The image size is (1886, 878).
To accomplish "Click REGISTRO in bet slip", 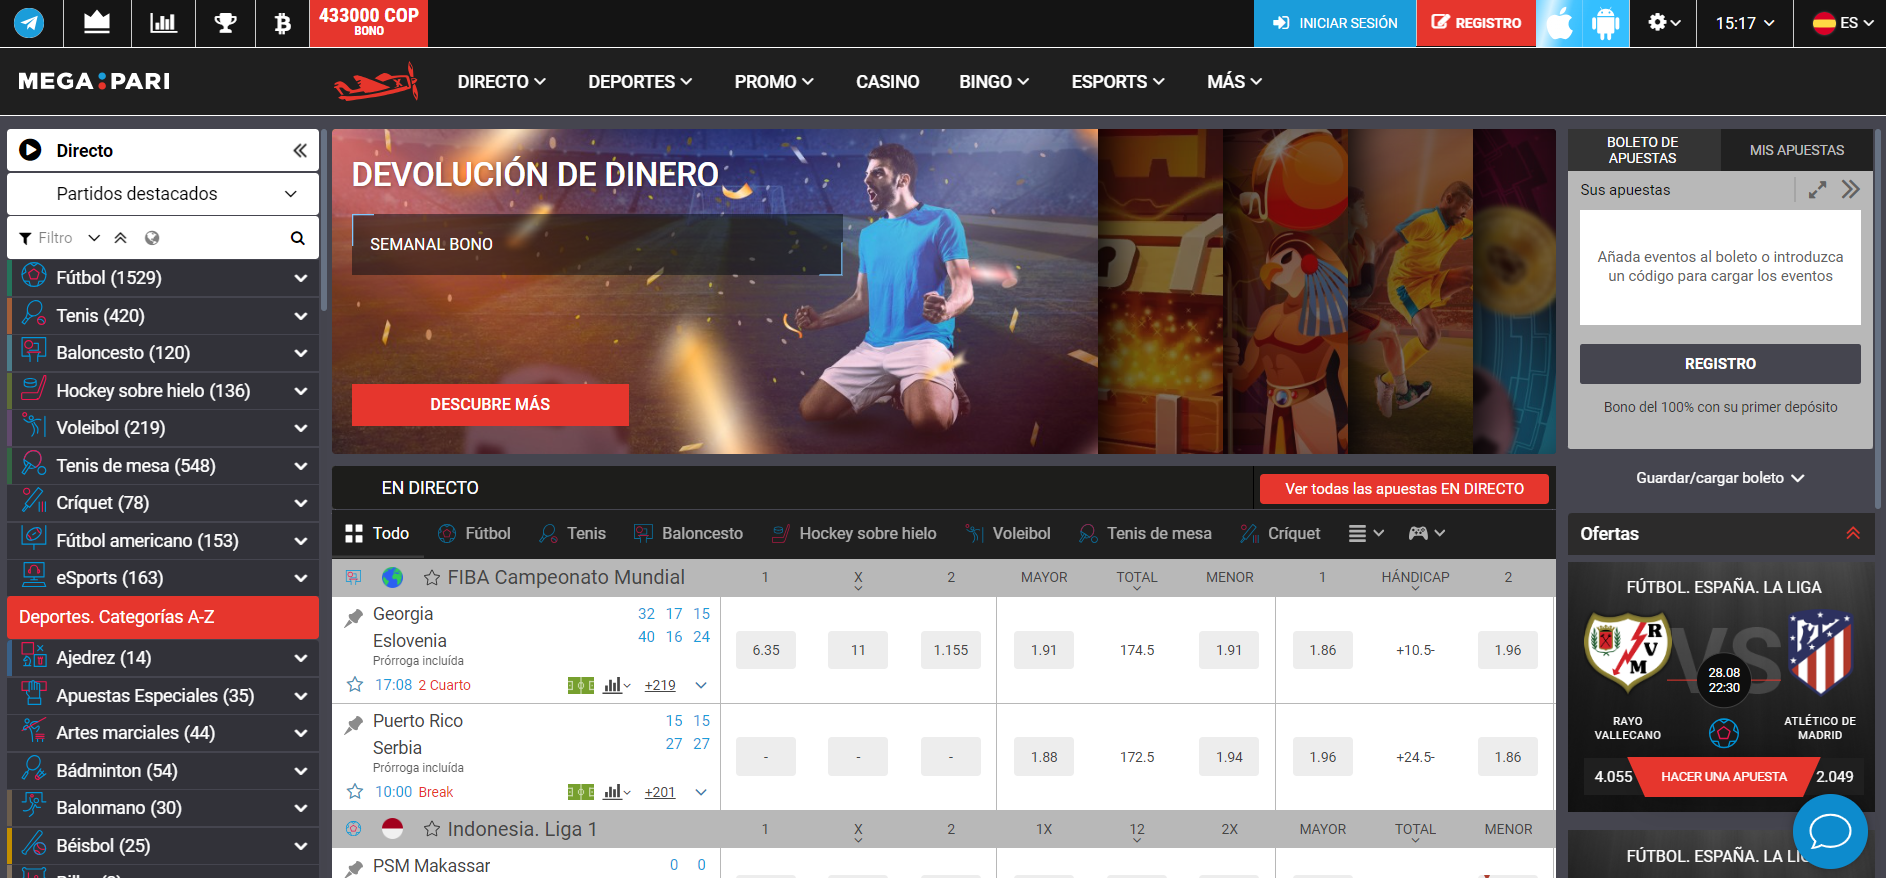I will click(1720, 364).
